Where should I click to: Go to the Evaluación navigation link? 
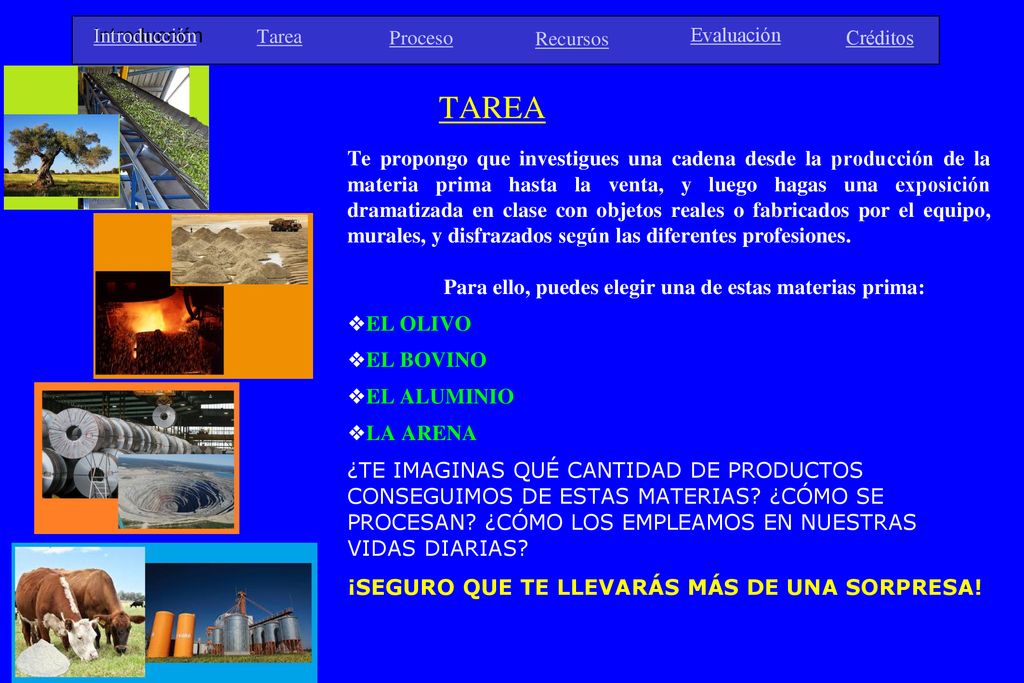pos(736,35)
